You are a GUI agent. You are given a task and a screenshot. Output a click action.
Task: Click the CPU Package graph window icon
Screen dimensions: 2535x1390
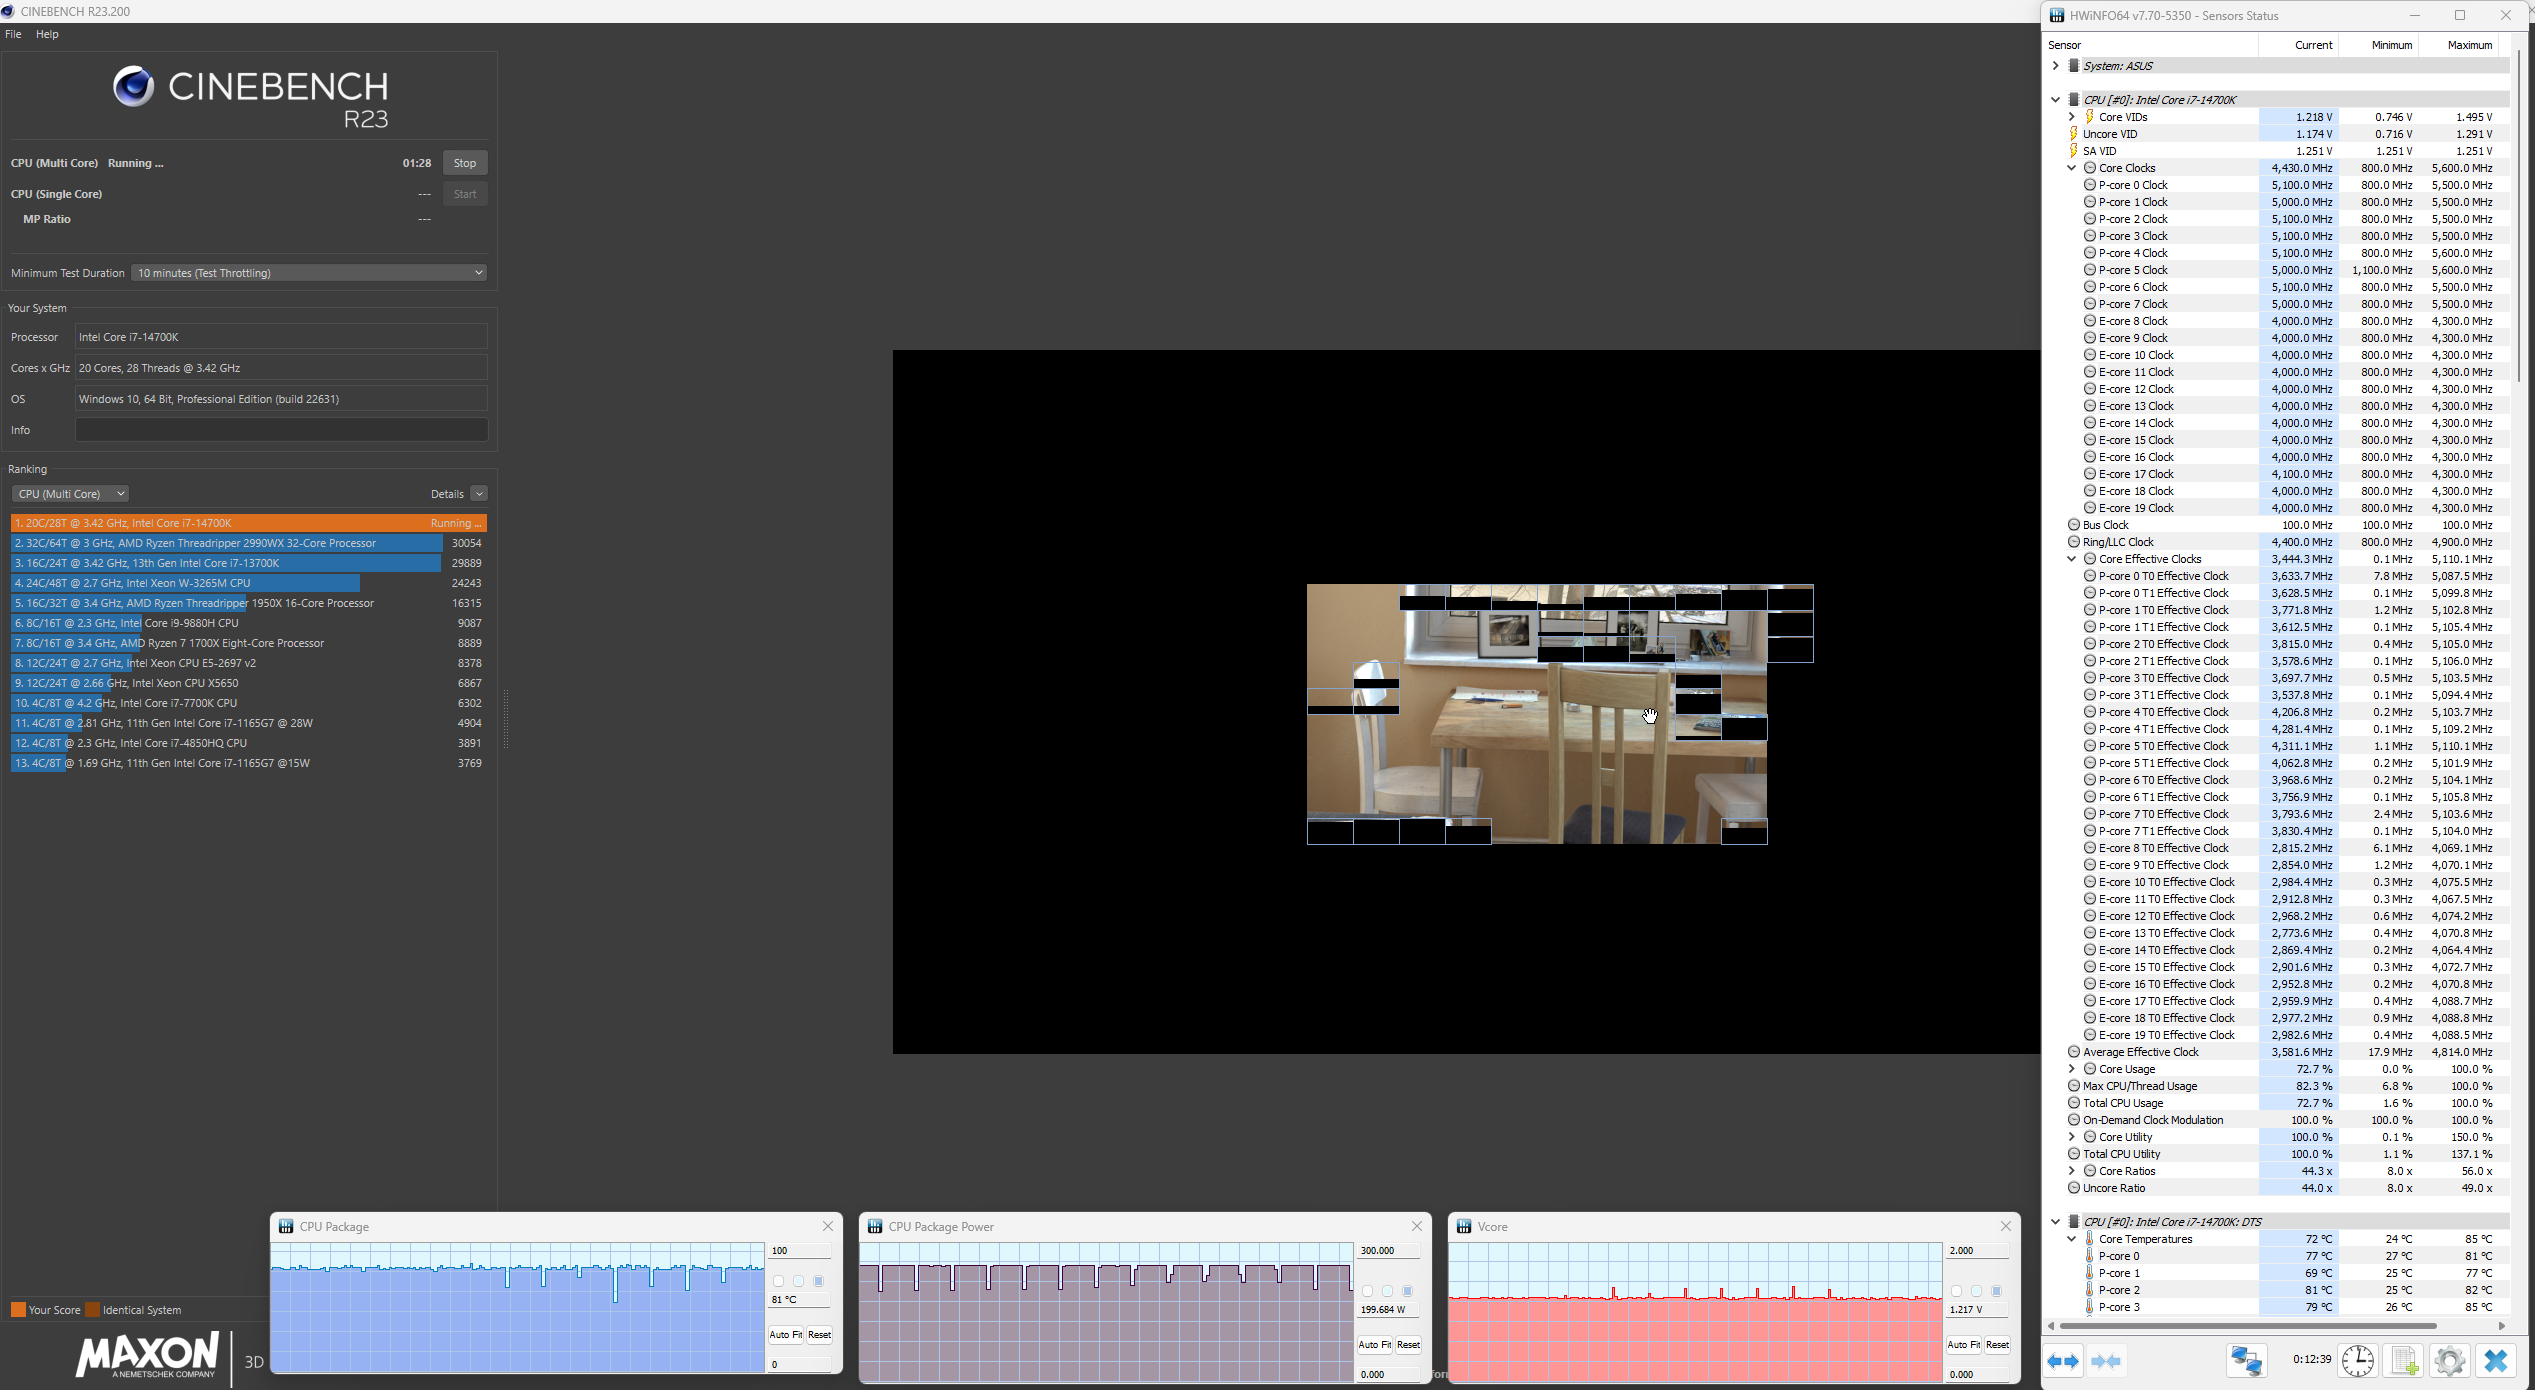286,1226
